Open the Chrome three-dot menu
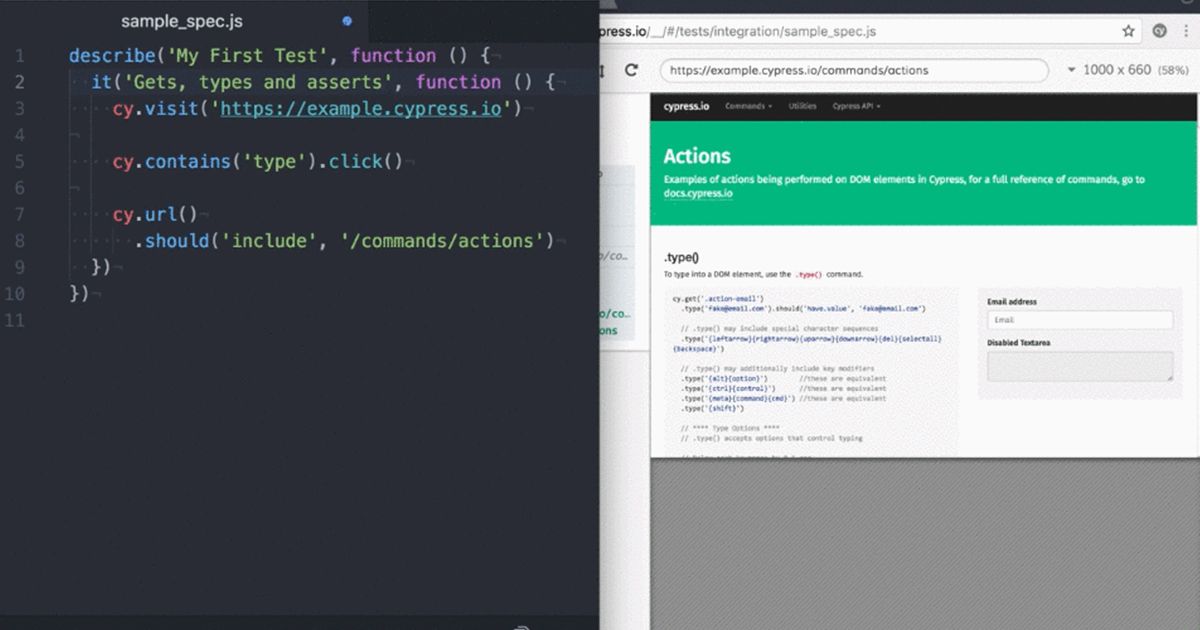This screenshot has height=630, width=1200. (x=1189, y=31)
